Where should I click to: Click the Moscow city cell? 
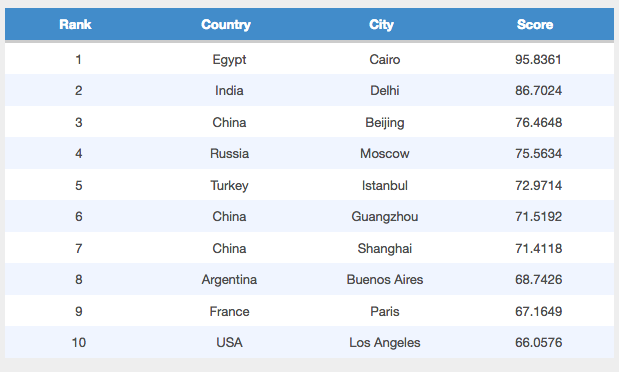pos(385,153)
